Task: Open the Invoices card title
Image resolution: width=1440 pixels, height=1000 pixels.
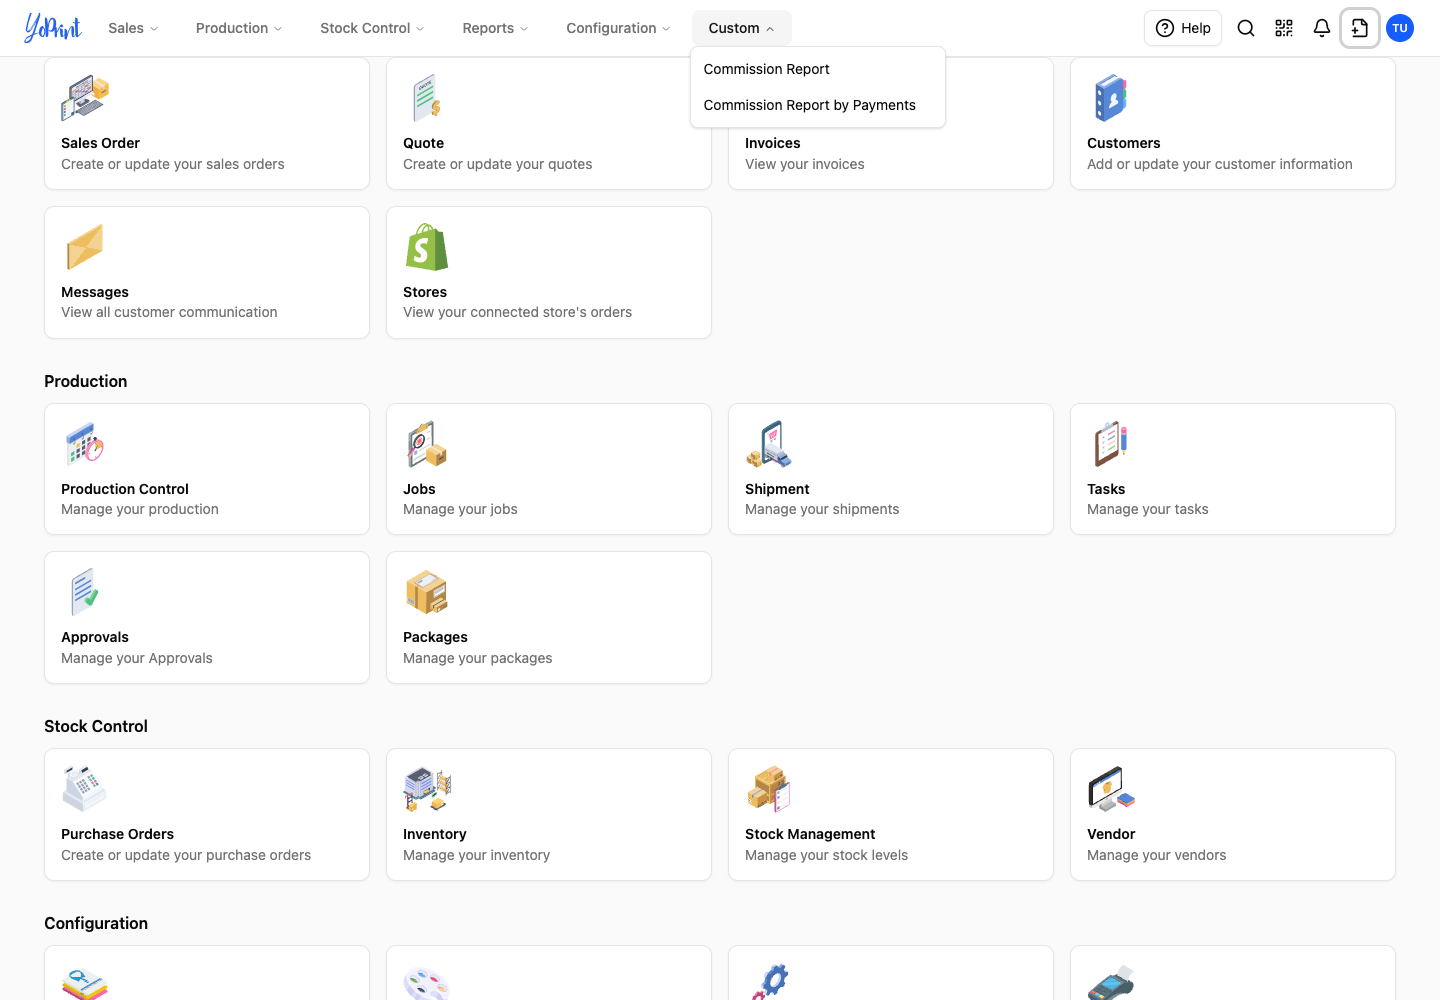Action: [x=773, y=143]
